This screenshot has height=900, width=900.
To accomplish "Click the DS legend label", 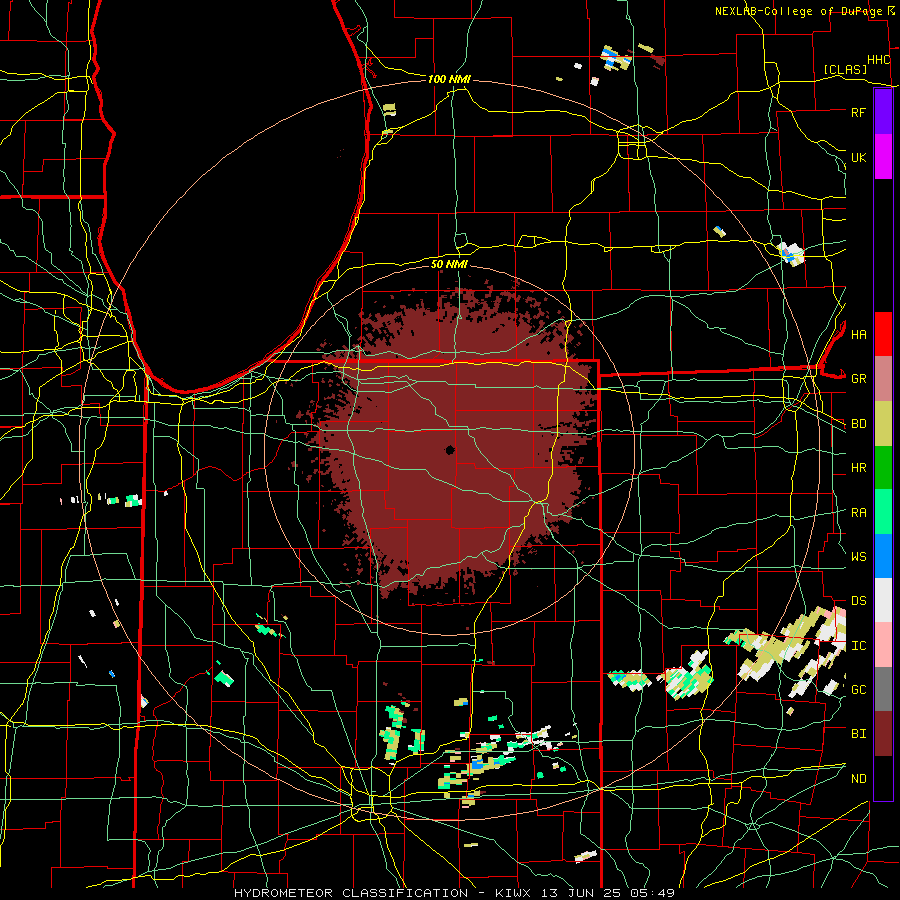I will [x=858, y=601].
